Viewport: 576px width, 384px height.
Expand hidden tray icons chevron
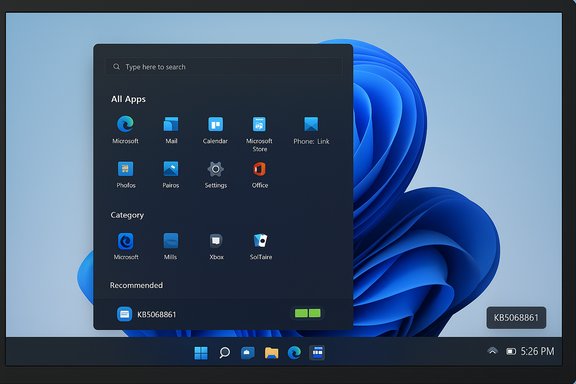pyautogui.click(x=493, y=351)
